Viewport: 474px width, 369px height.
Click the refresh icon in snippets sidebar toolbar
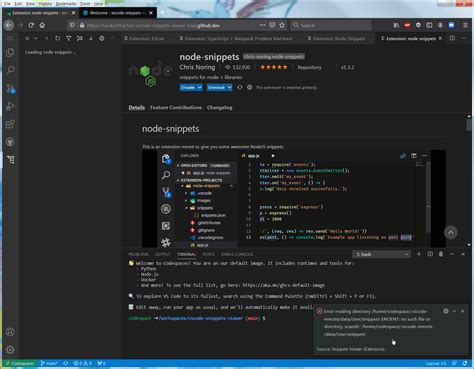click(x=57, y=38)
